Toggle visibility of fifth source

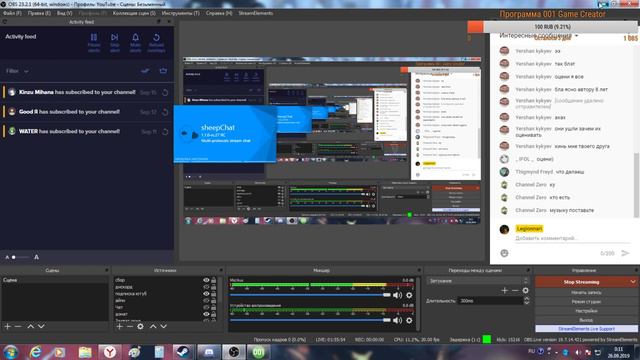click(x=206, y=307)
